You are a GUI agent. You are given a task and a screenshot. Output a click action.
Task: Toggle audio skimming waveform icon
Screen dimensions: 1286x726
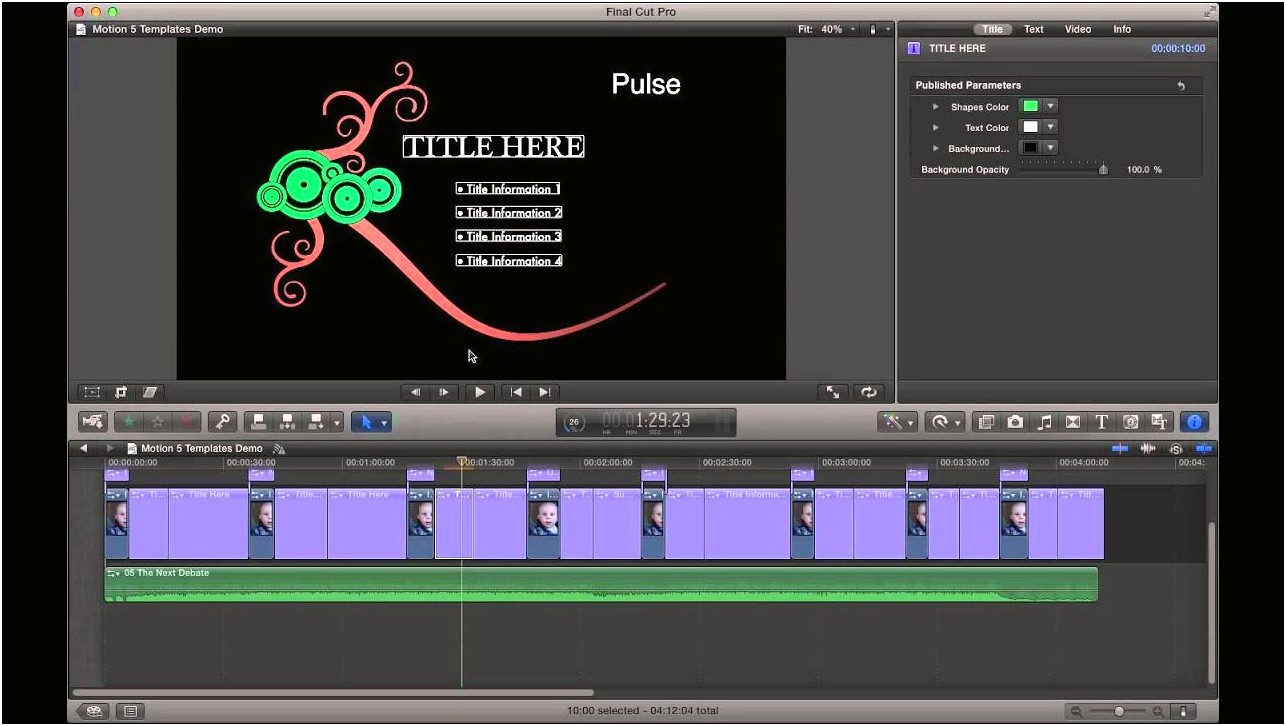[x=1148, y=448]
